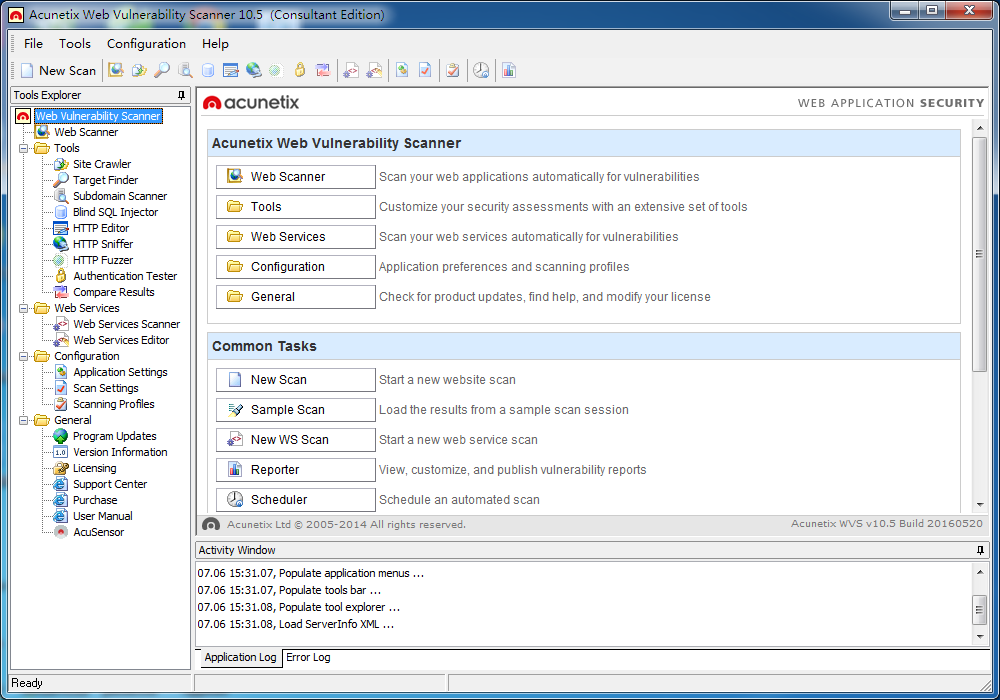The height and width of the screenshot is (700, 1000).
Task: Switch to the Application Log tab
Action: pos(240,657)
